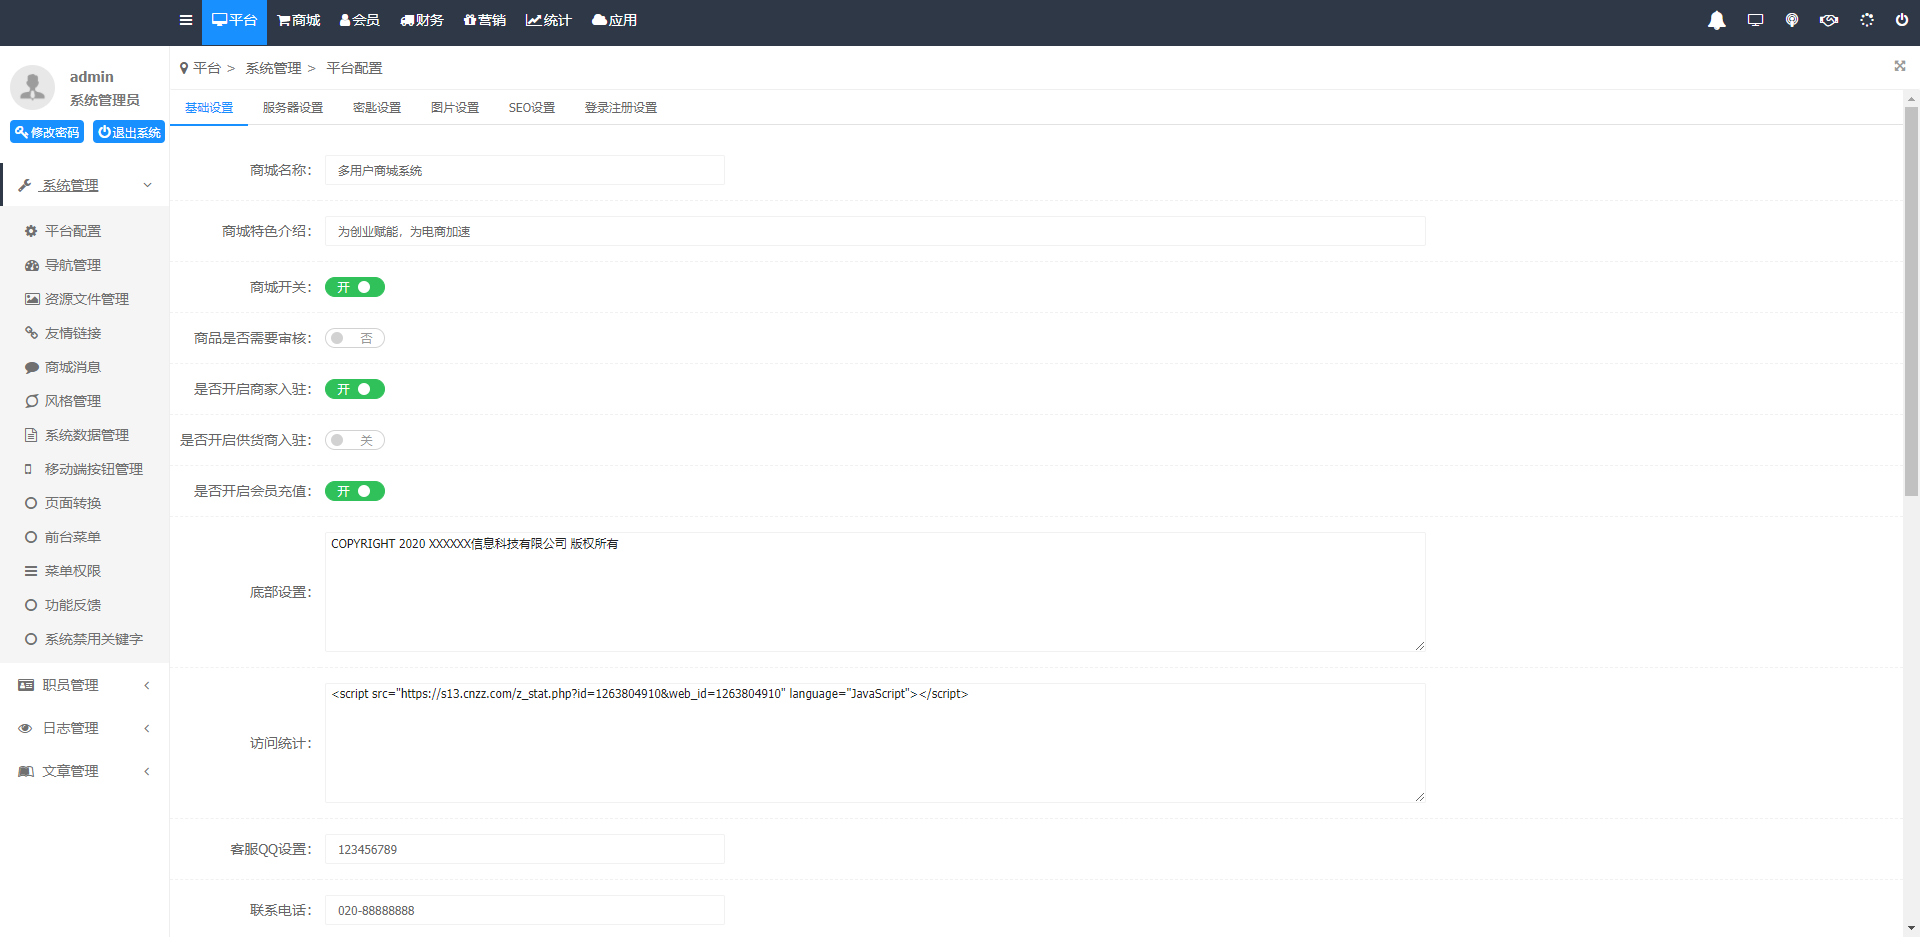This screenshot has width=1920, height=937.
Task: Toggle the hamburger sidebar menu icon
Action: (186, 20)
